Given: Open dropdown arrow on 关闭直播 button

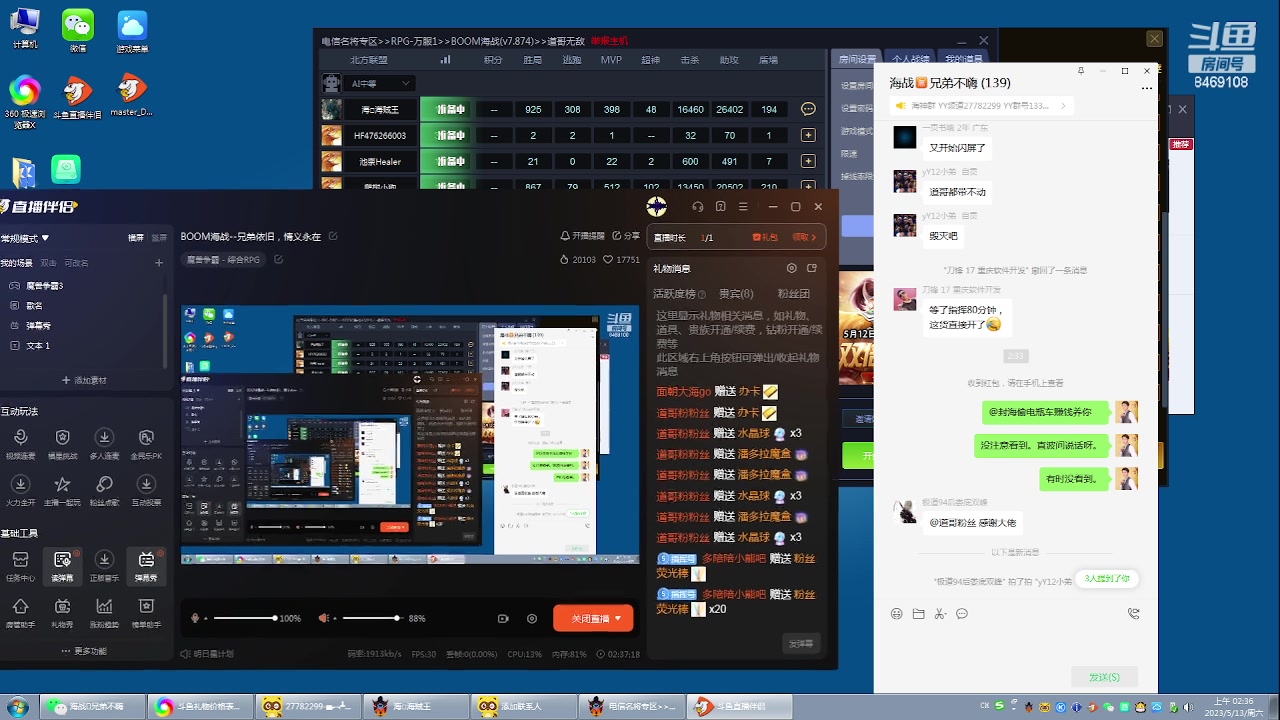Looking at the screenshot, I should click(x=619, y=619).
